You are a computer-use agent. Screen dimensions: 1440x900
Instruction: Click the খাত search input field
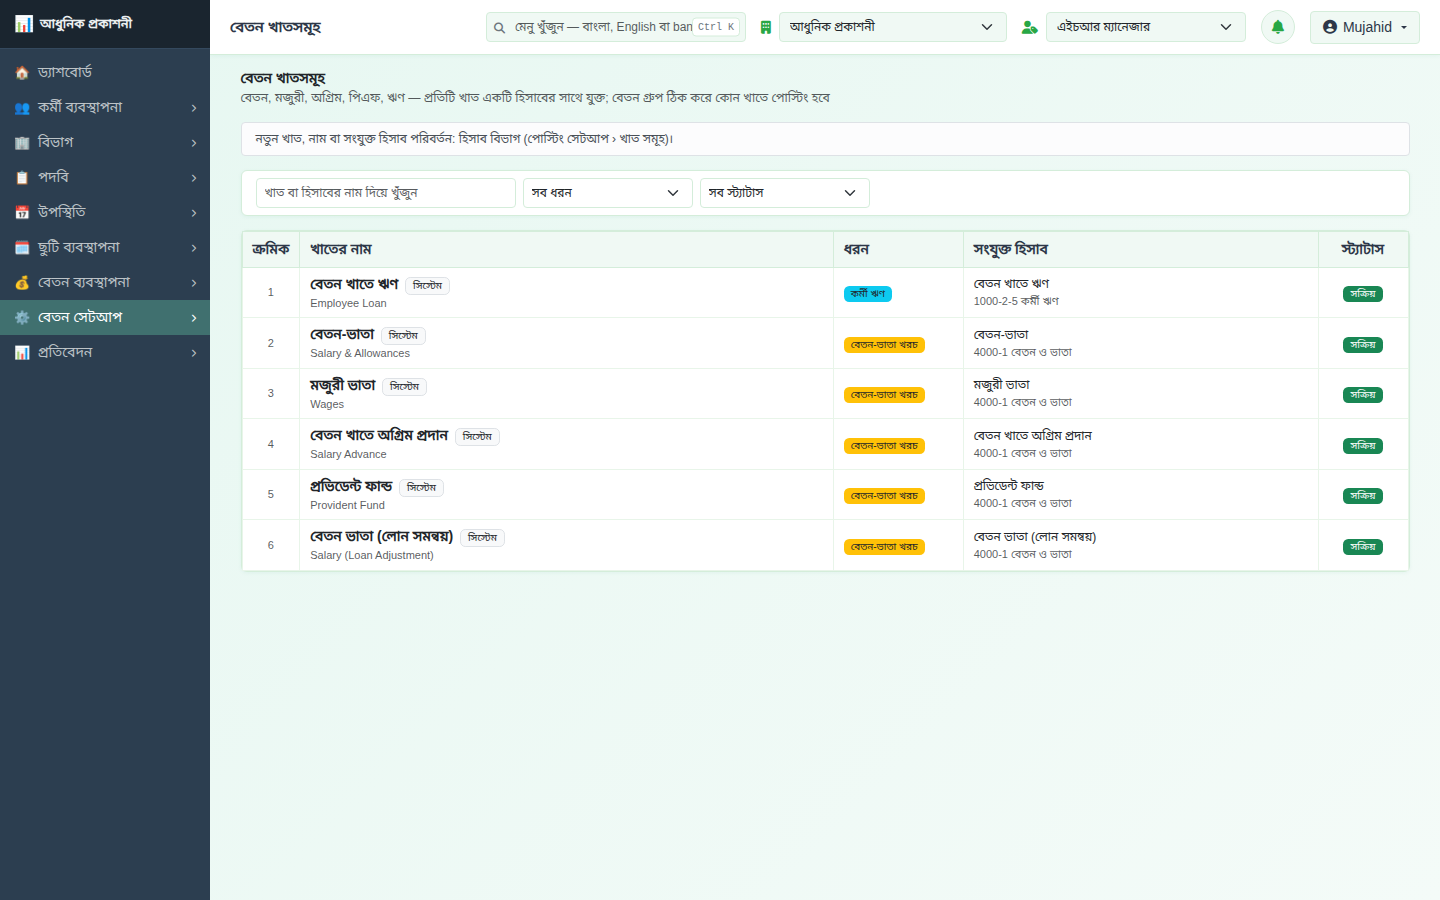coord(386,193)
